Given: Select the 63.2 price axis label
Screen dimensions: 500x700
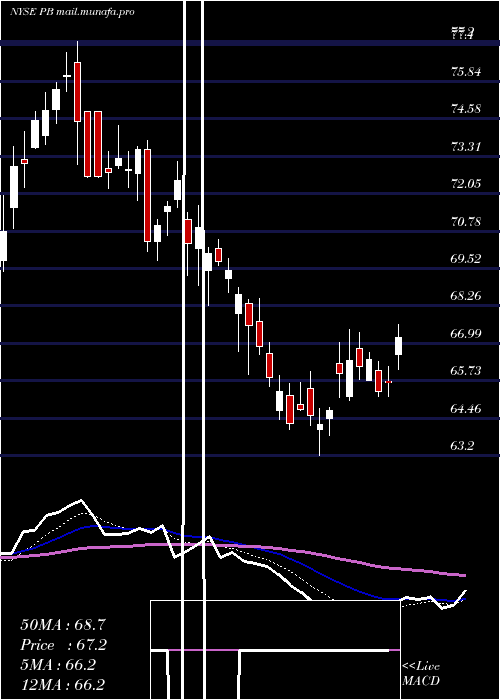Looking at the screenshot, I should [x=462, y=446].
